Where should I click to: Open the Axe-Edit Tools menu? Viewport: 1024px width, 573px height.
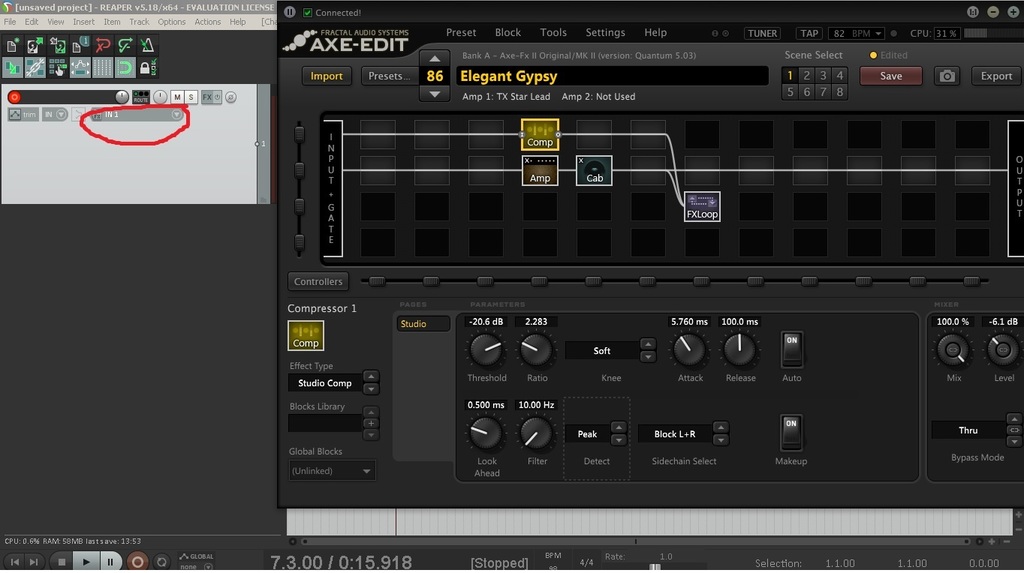click(553, 33)
